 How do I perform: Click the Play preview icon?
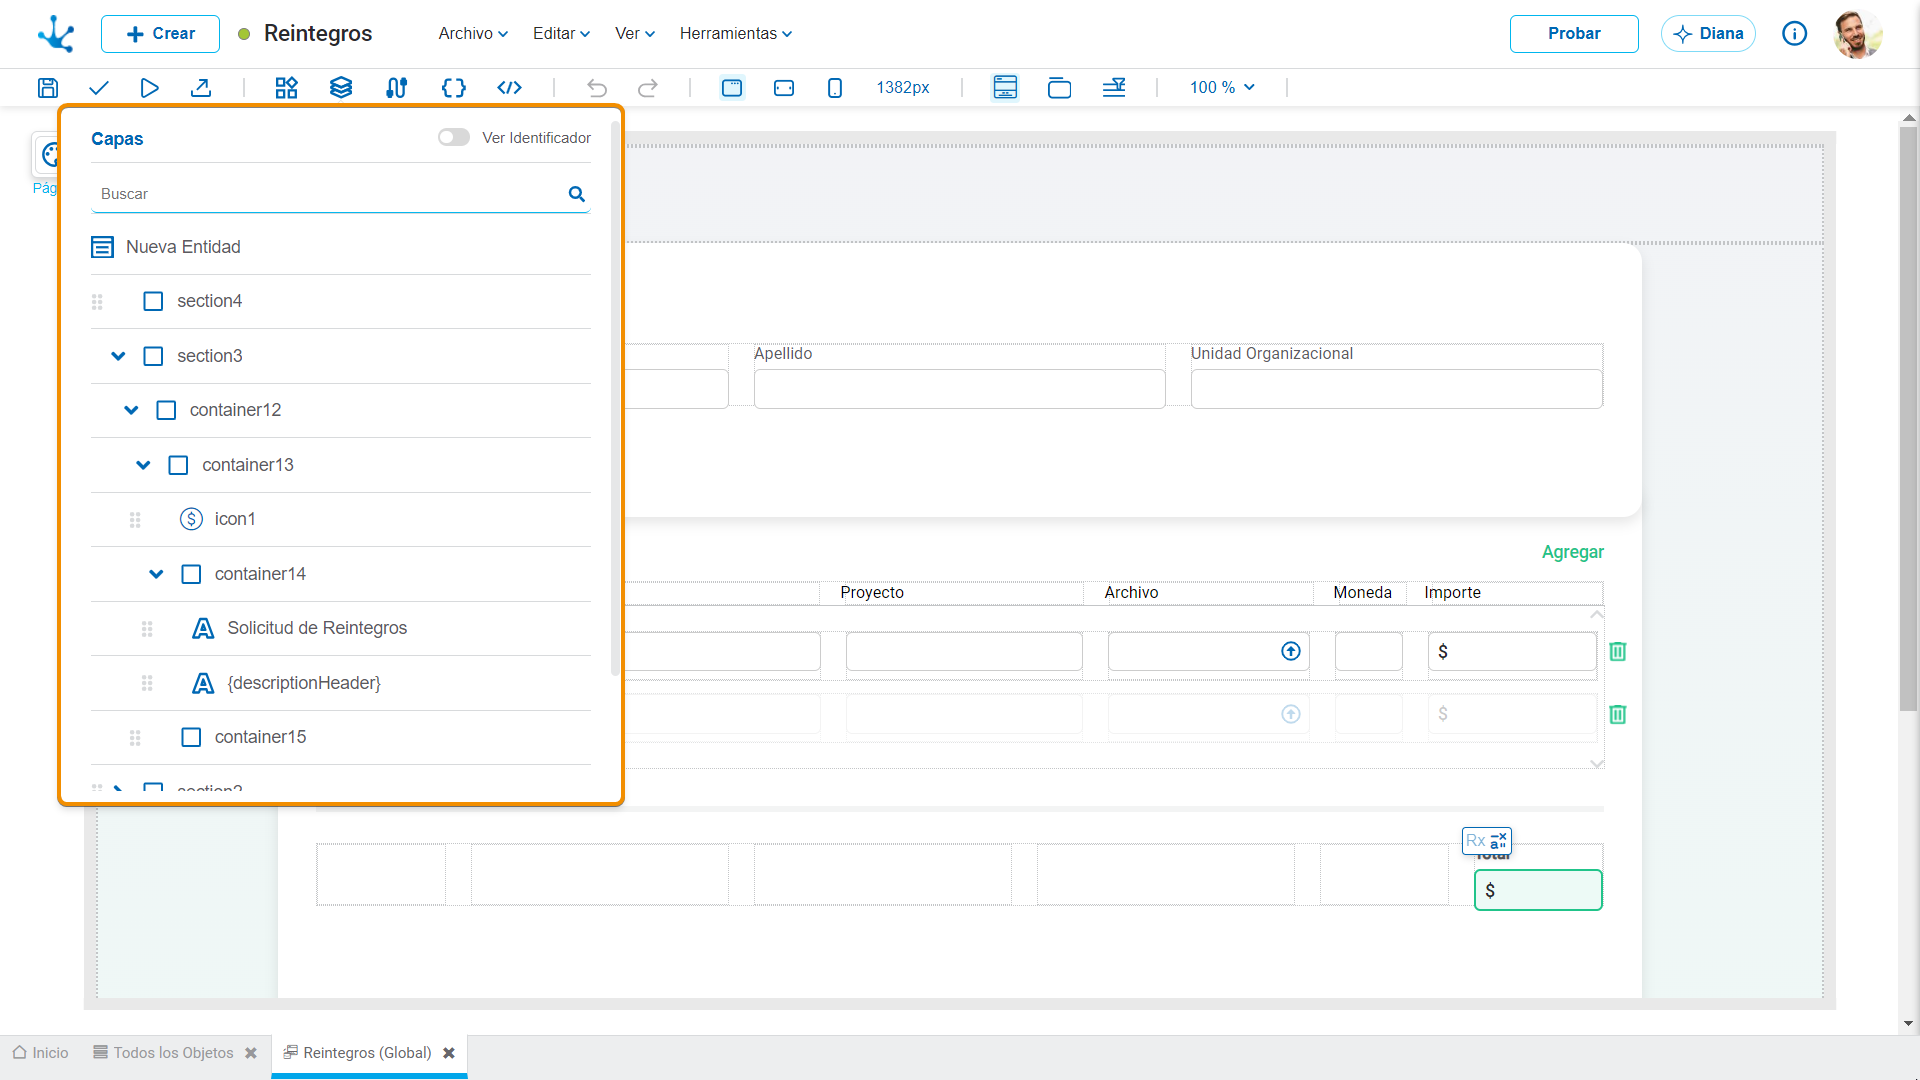pos(150,88)
